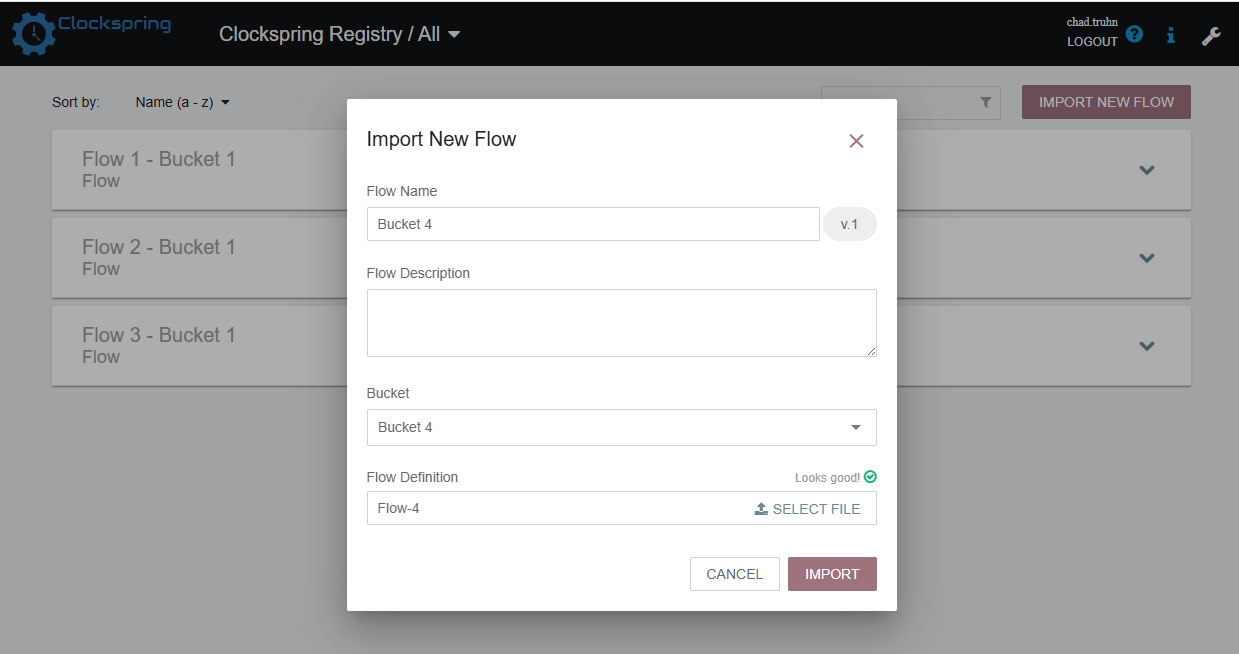
Task: Click the green Looks good checkmark
Action: point(870,477)
